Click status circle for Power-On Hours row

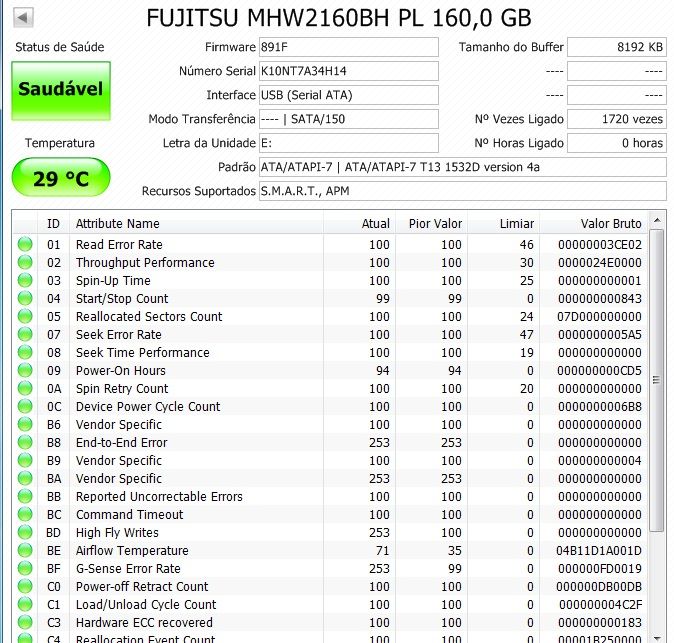(x=25, y=371)
